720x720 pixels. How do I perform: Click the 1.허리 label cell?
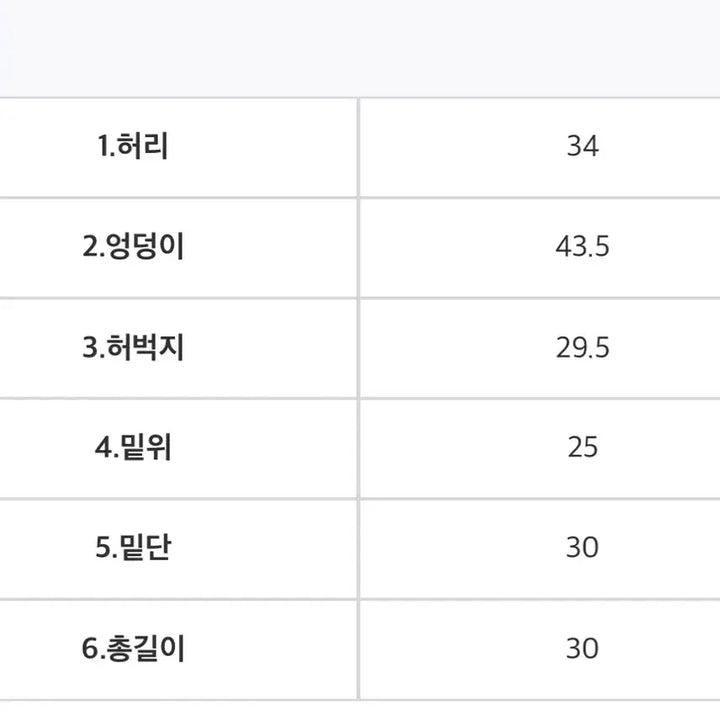point(134,147)
